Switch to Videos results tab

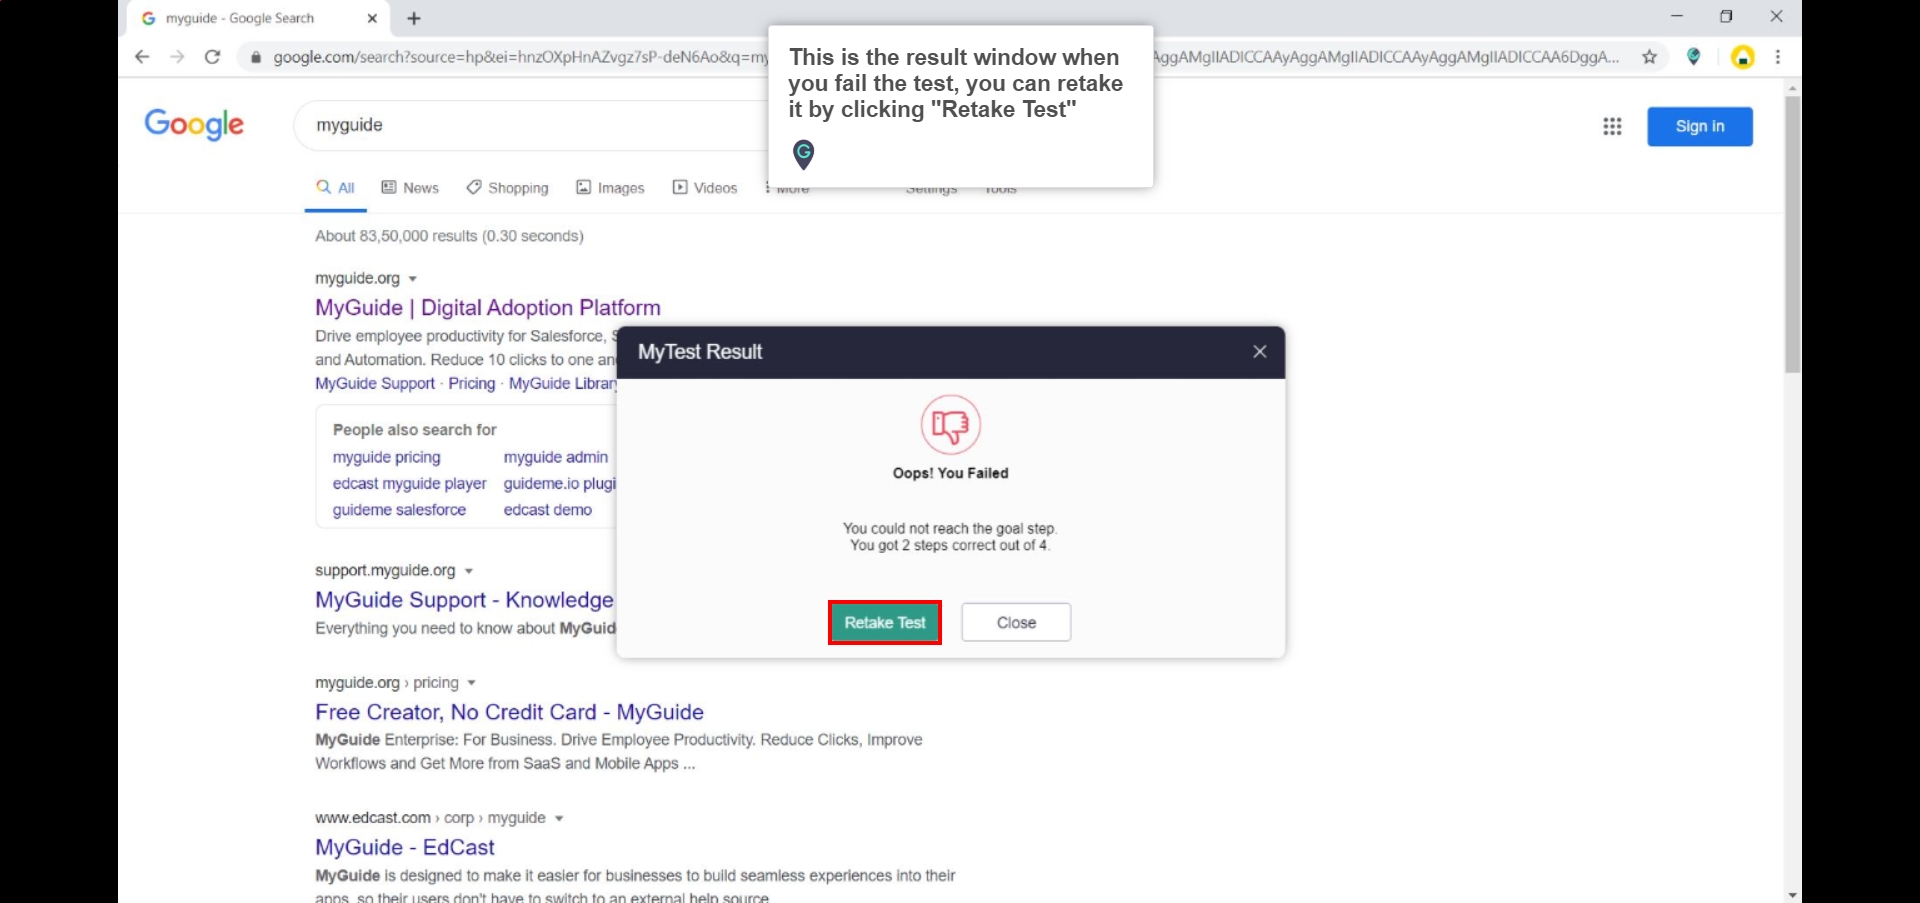tap(705, 187)
